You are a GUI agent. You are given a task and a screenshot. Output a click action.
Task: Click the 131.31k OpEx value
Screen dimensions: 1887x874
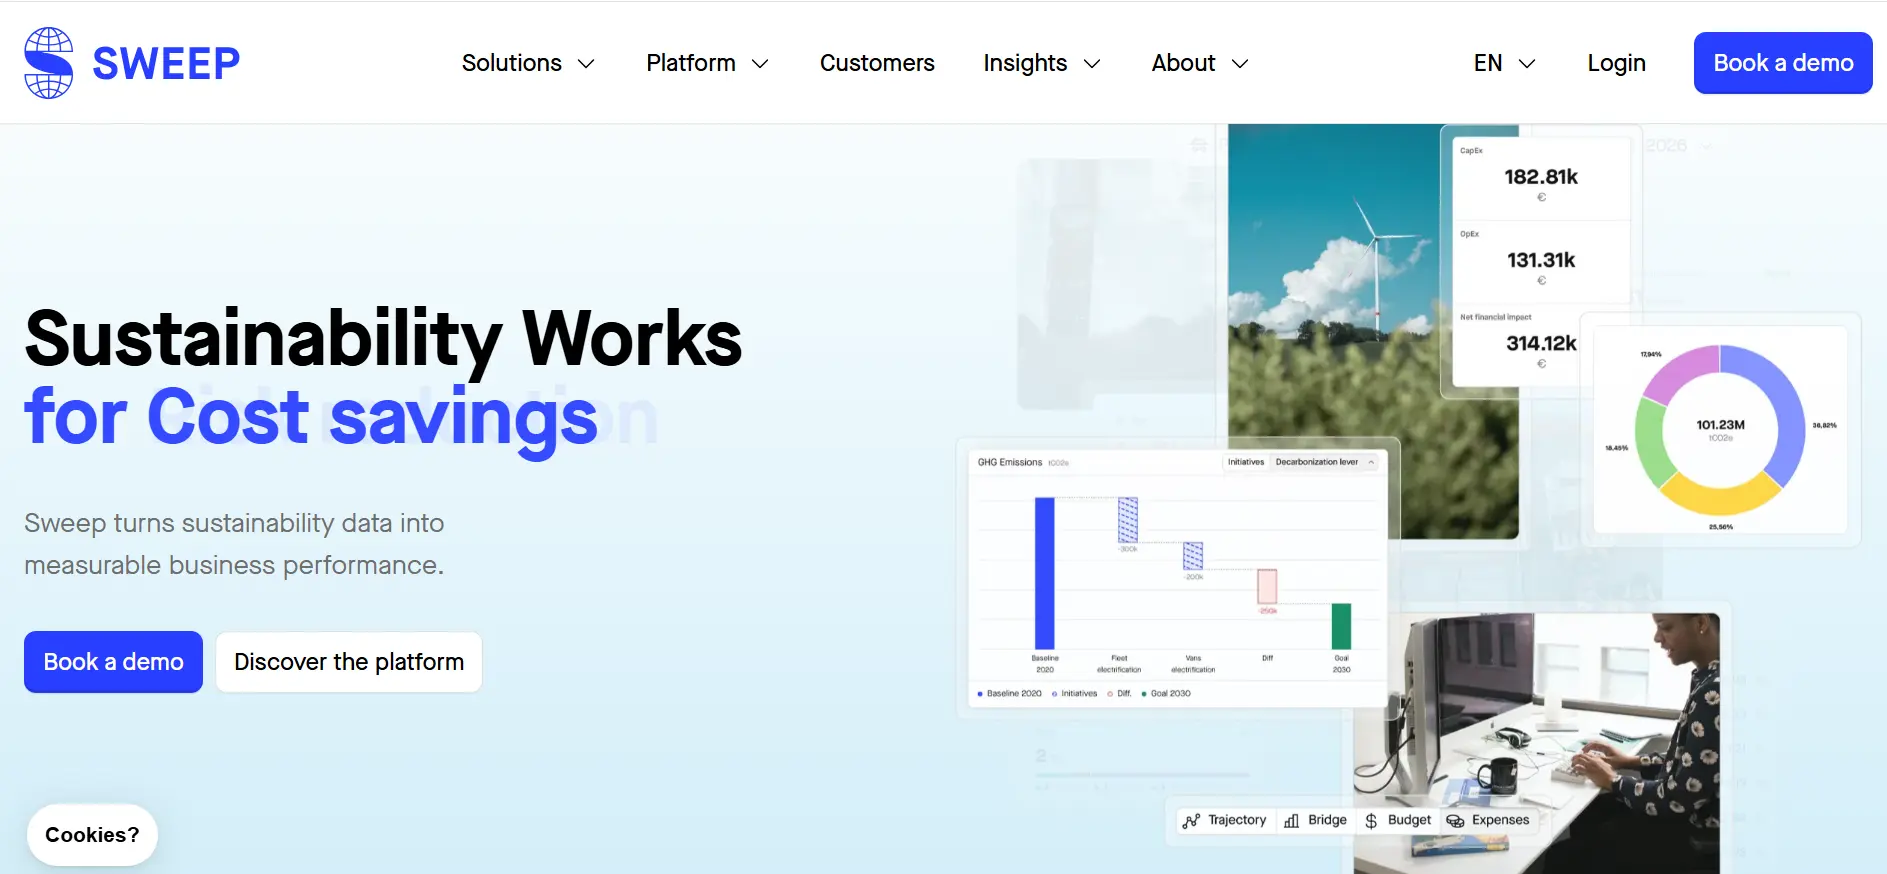point(1541,260)
